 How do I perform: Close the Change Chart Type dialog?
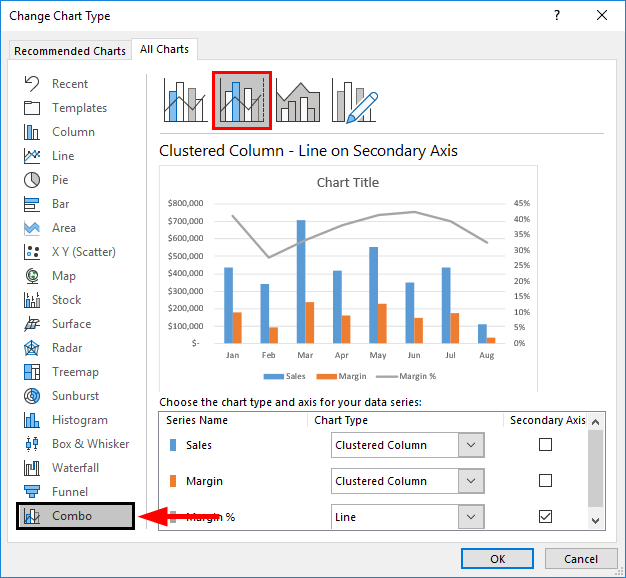point(602,16)
